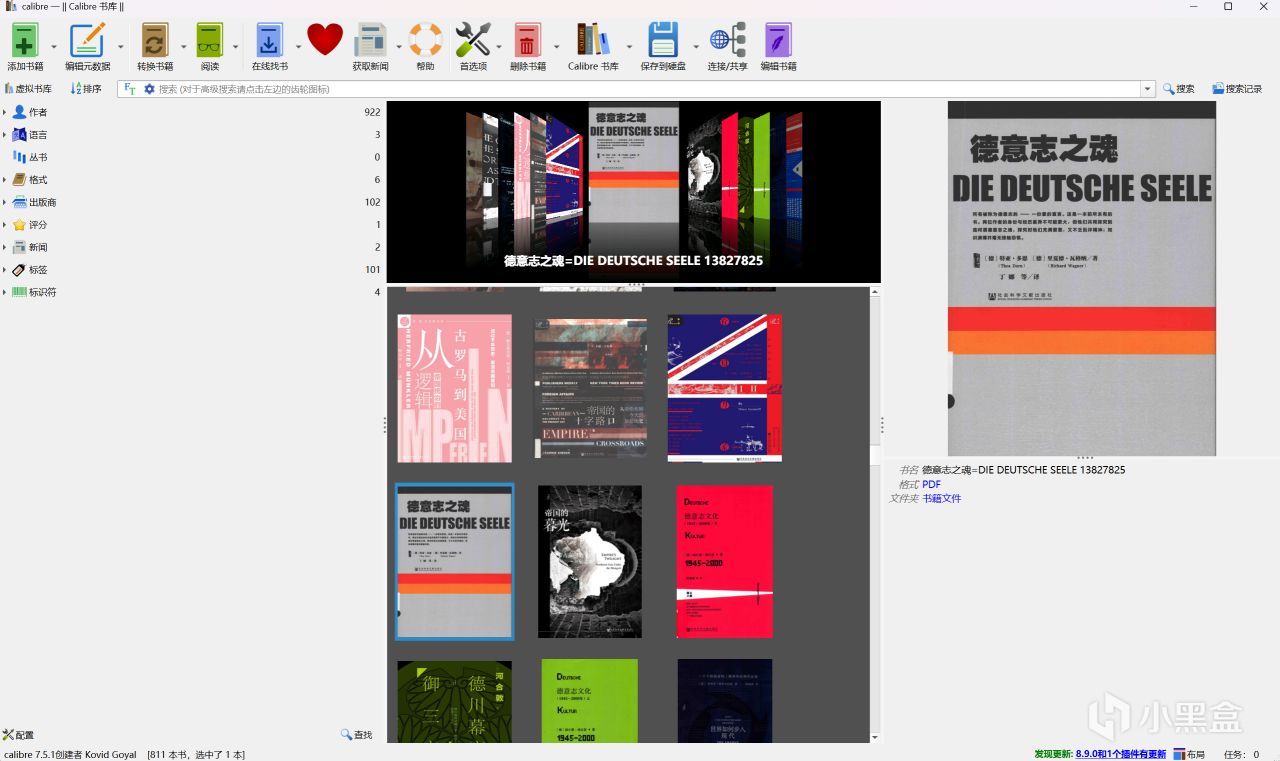Launch the 阅读 viewer icon

pos(210,40)
